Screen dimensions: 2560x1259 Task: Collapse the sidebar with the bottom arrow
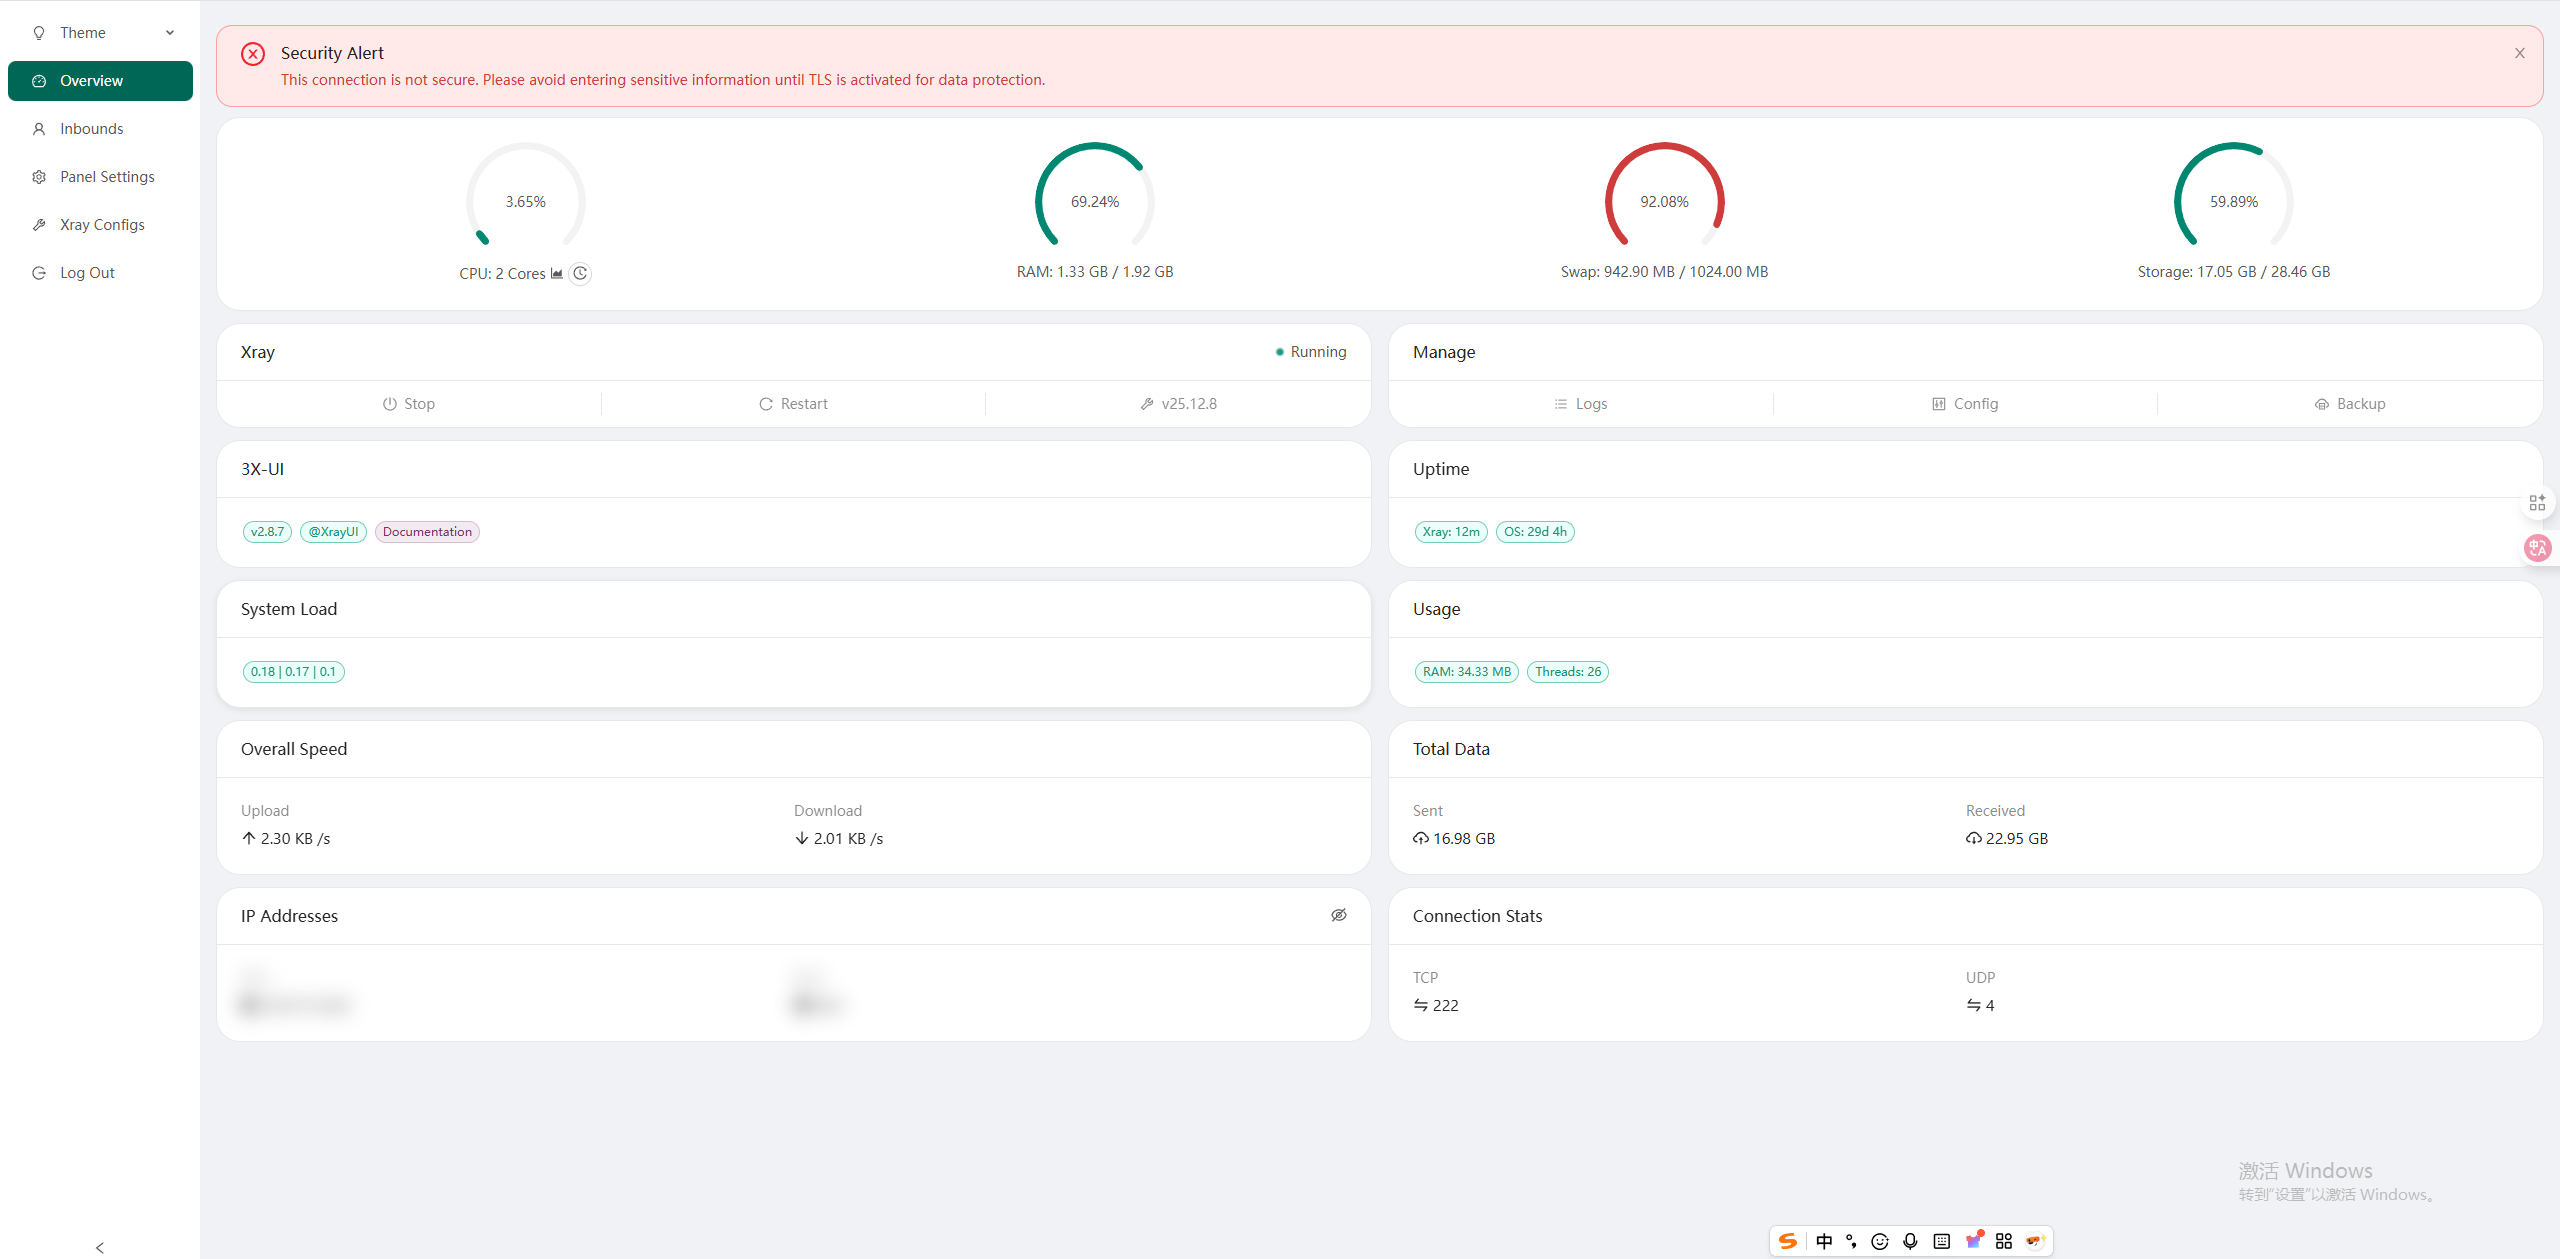pos(100,1247)
